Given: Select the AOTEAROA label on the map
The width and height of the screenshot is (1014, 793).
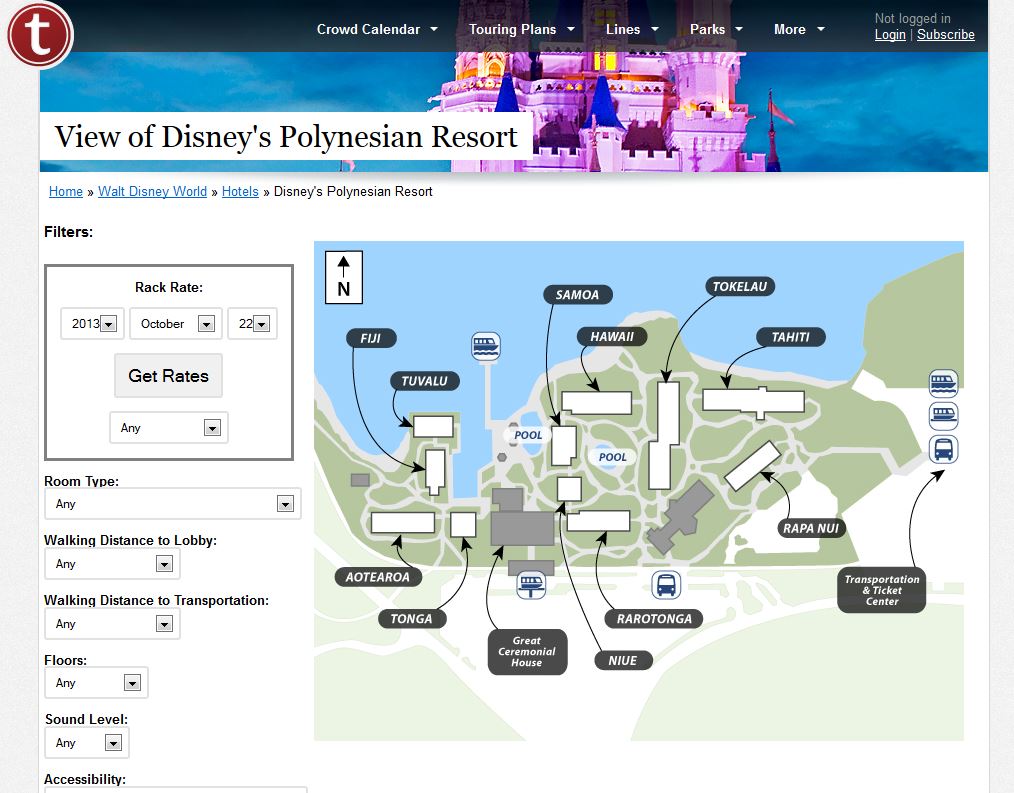Looking at the screenshot, I should (378, 577).
